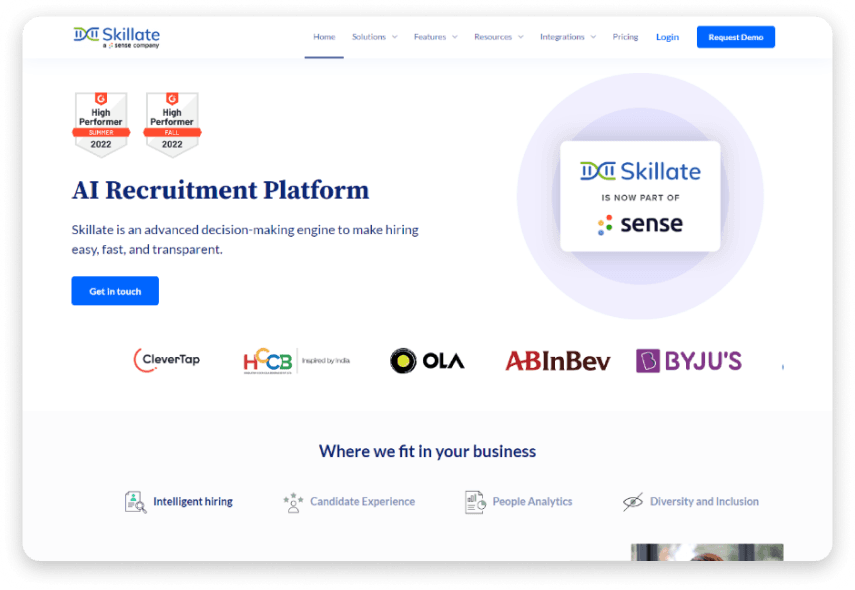Expand the Integrations menu
This screenshot has height=590, width=855.
click(562, 36)
